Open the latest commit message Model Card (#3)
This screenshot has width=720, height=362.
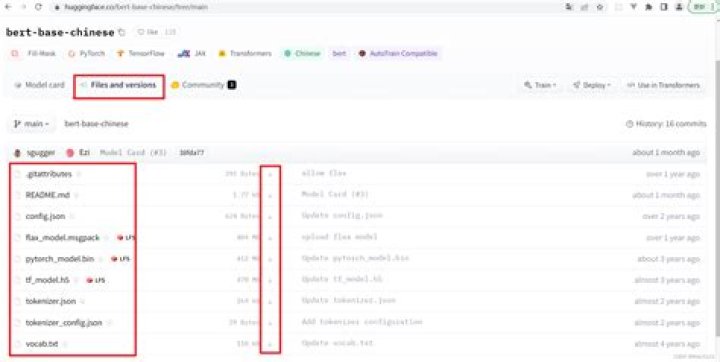(133, 153)
